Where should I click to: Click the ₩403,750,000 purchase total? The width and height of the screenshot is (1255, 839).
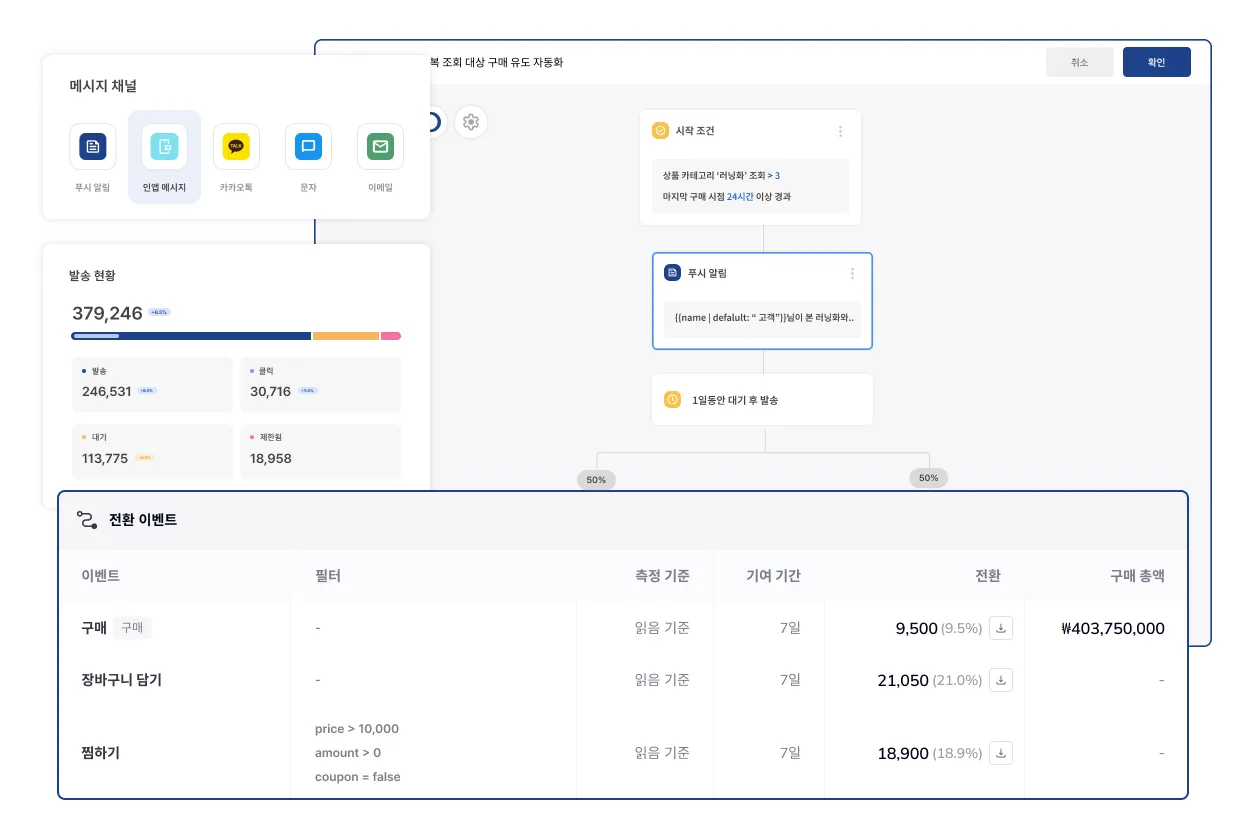coord(1112,629)
